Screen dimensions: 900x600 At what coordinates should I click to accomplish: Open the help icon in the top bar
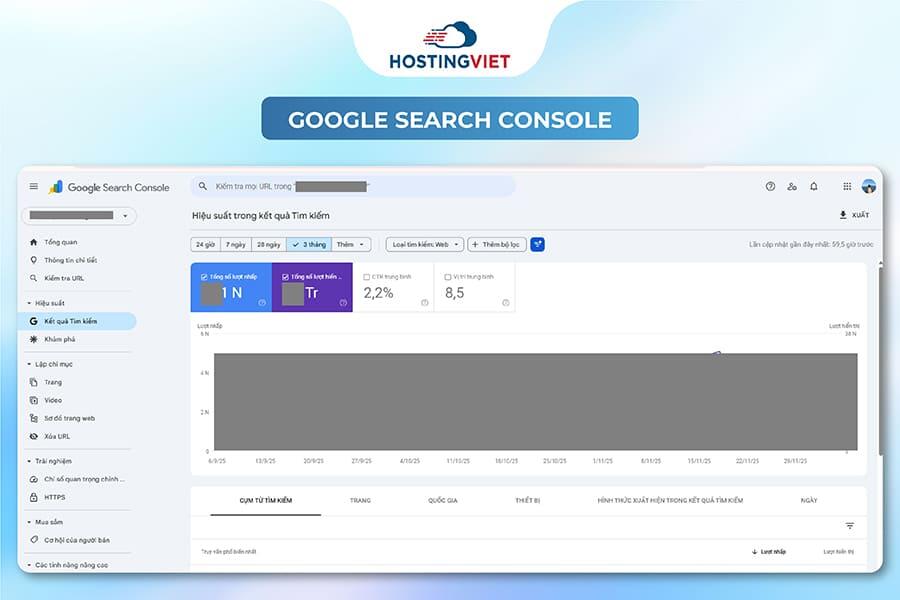[x=769, y=187]
